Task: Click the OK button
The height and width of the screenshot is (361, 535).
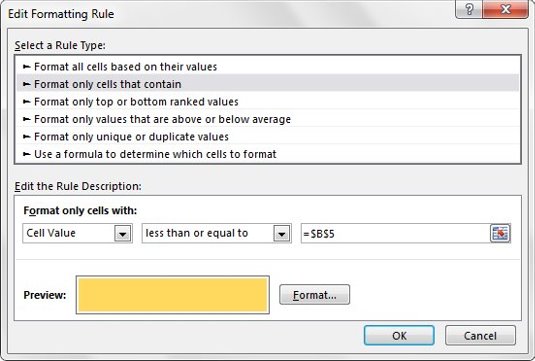Action: point(399,335)
